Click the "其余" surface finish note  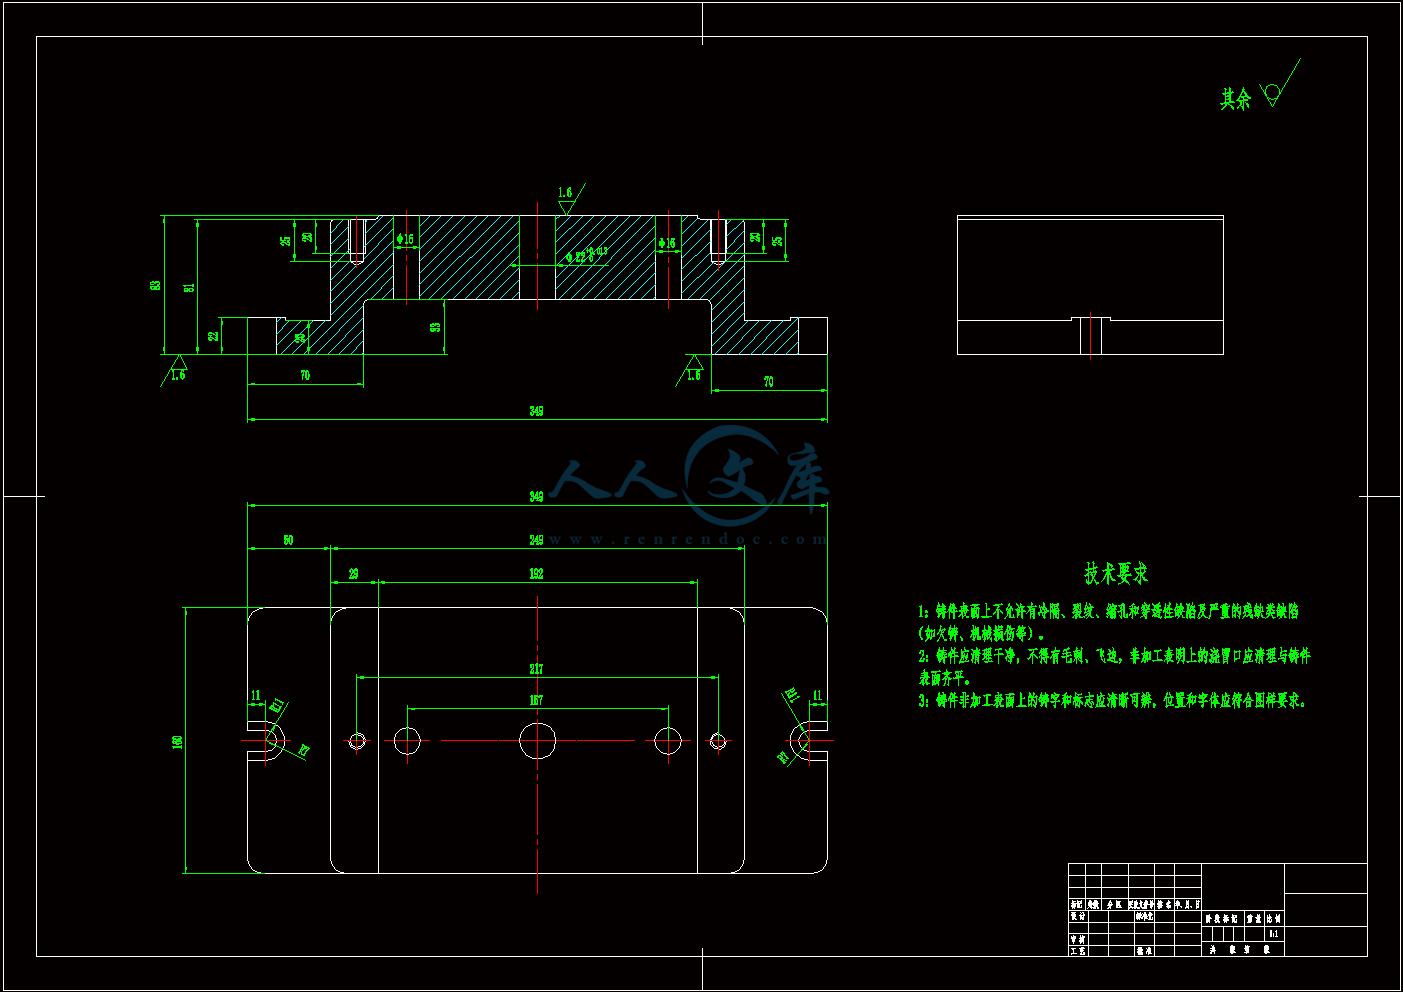(x=1236, y=98)
